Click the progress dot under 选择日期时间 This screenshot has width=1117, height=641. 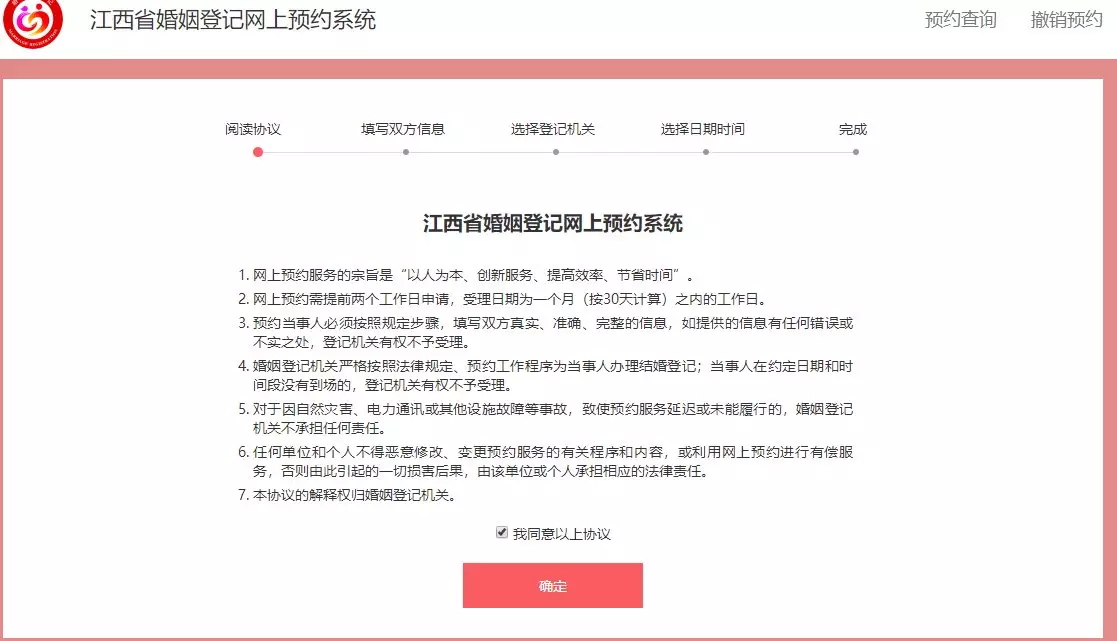tap(706, 152)
